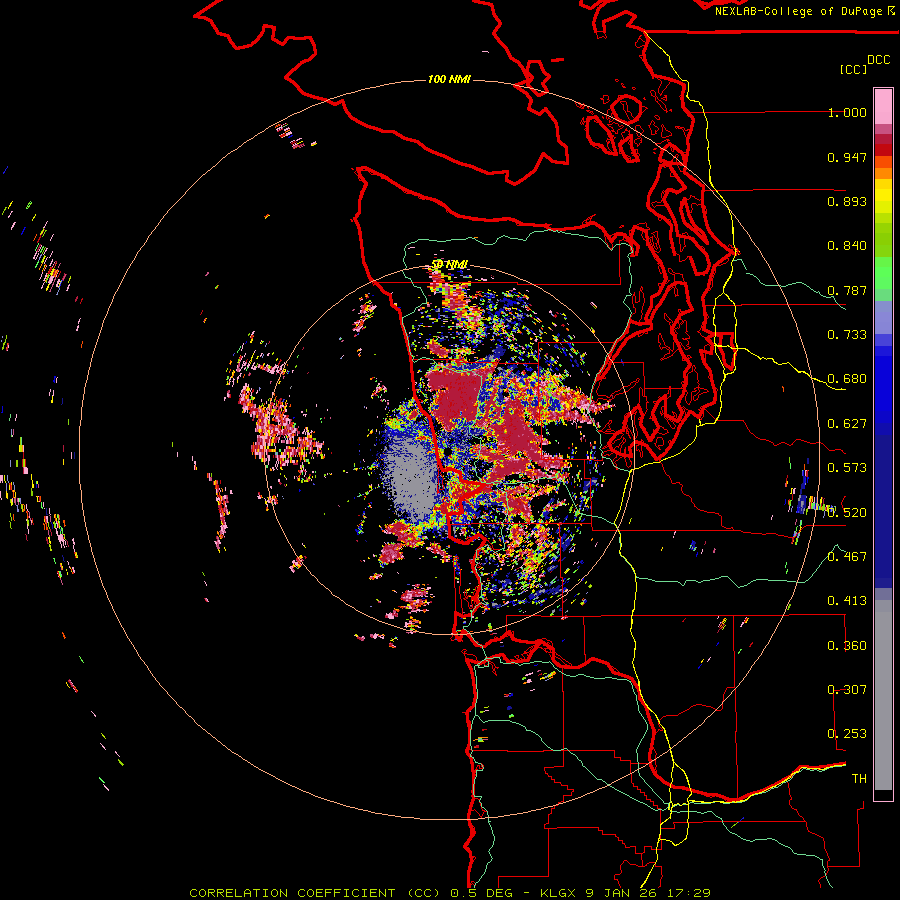Click the 0.413 scale value
This screenshot has height=900, width=900.
pos(847,601)
